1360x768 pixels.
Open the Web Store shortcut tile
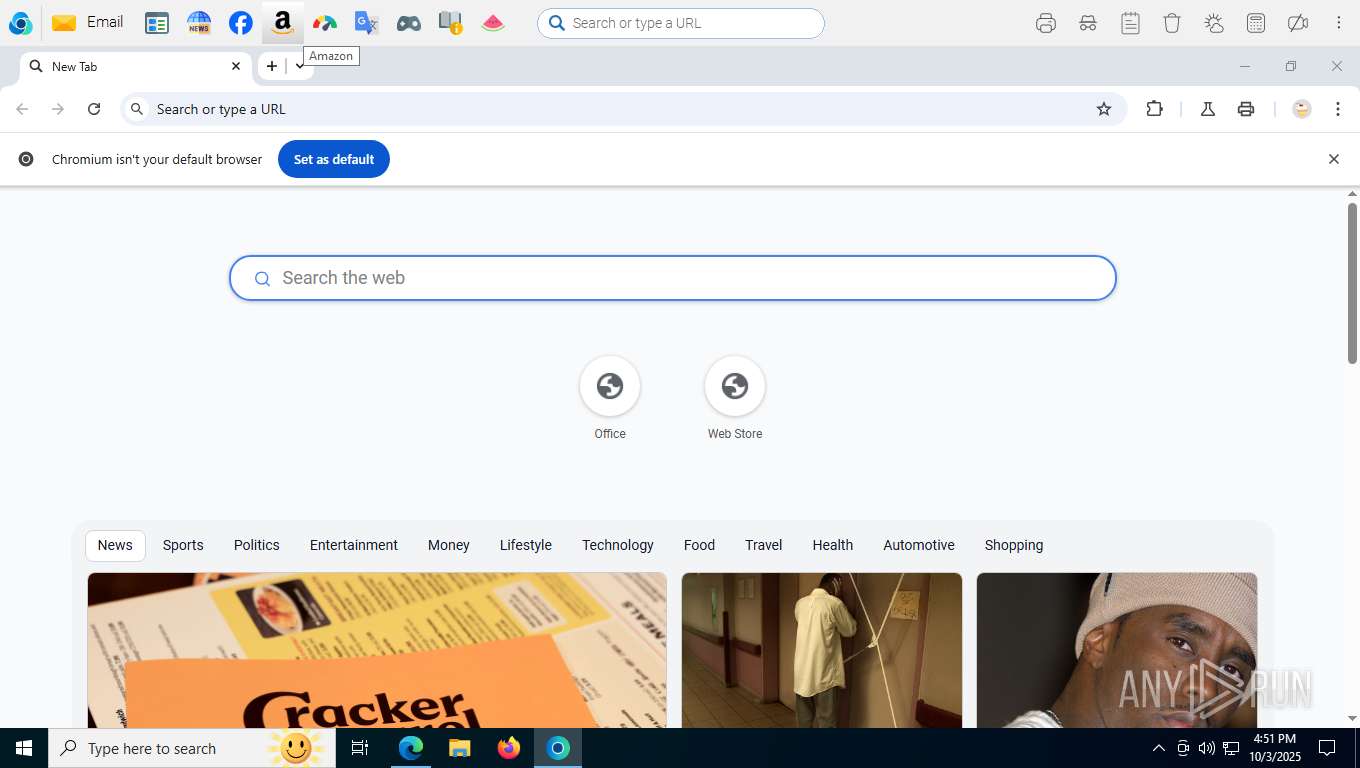coord(735,399)
